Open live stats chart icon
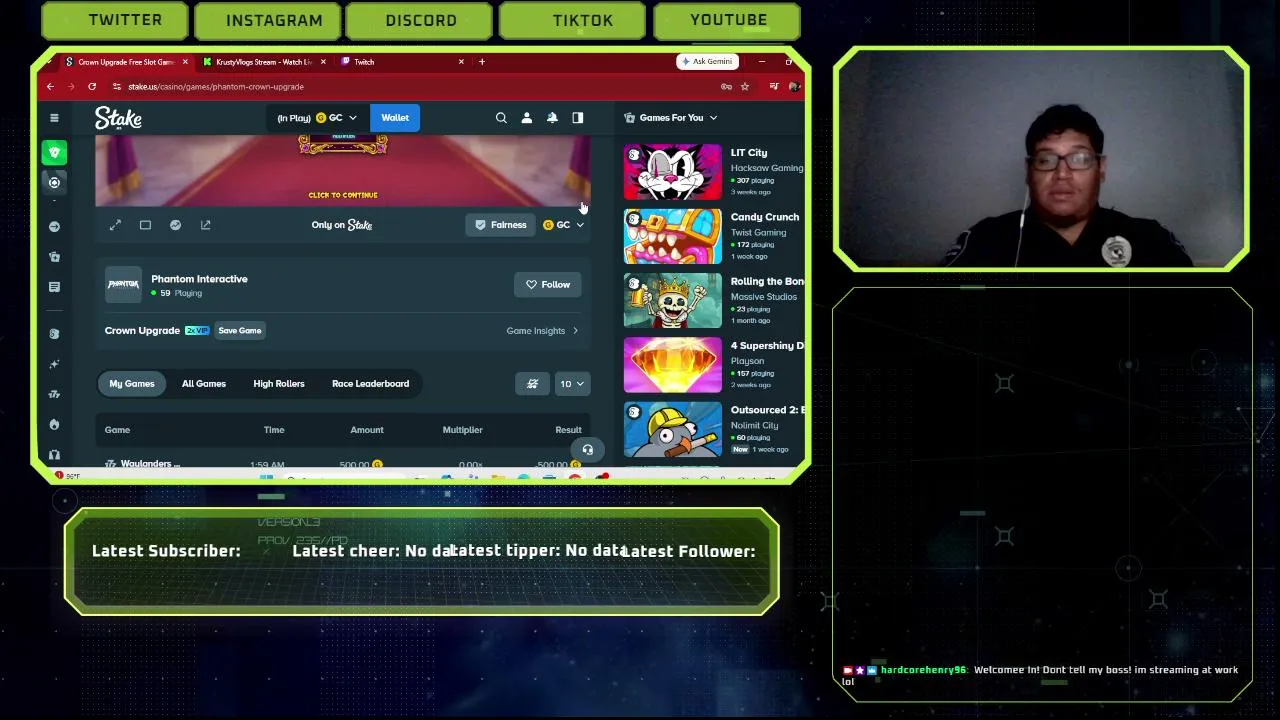The height and width of the screenshot is (720, 1280). pos(175,225)
